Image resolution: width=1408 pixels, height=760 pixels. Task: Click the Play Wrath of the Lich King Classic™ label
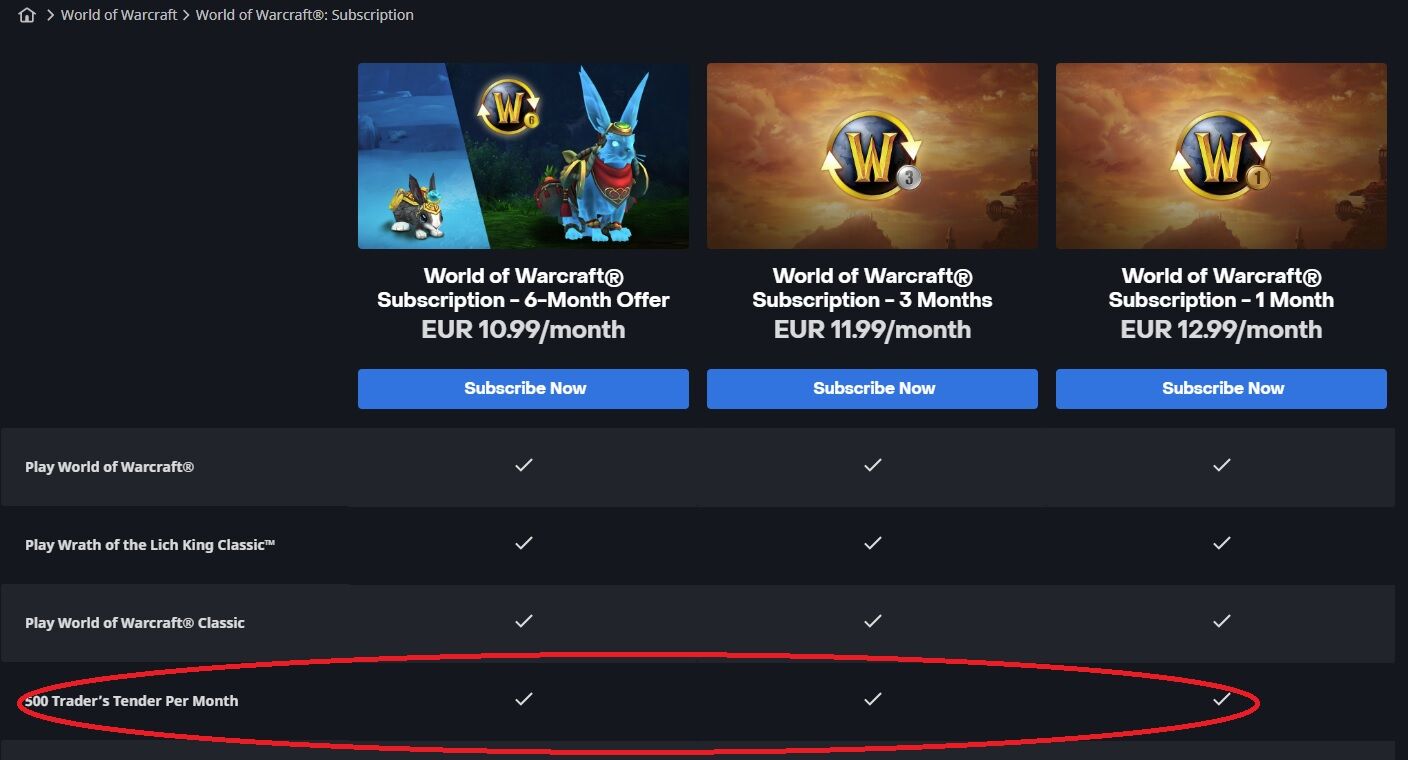click(150, 545)
